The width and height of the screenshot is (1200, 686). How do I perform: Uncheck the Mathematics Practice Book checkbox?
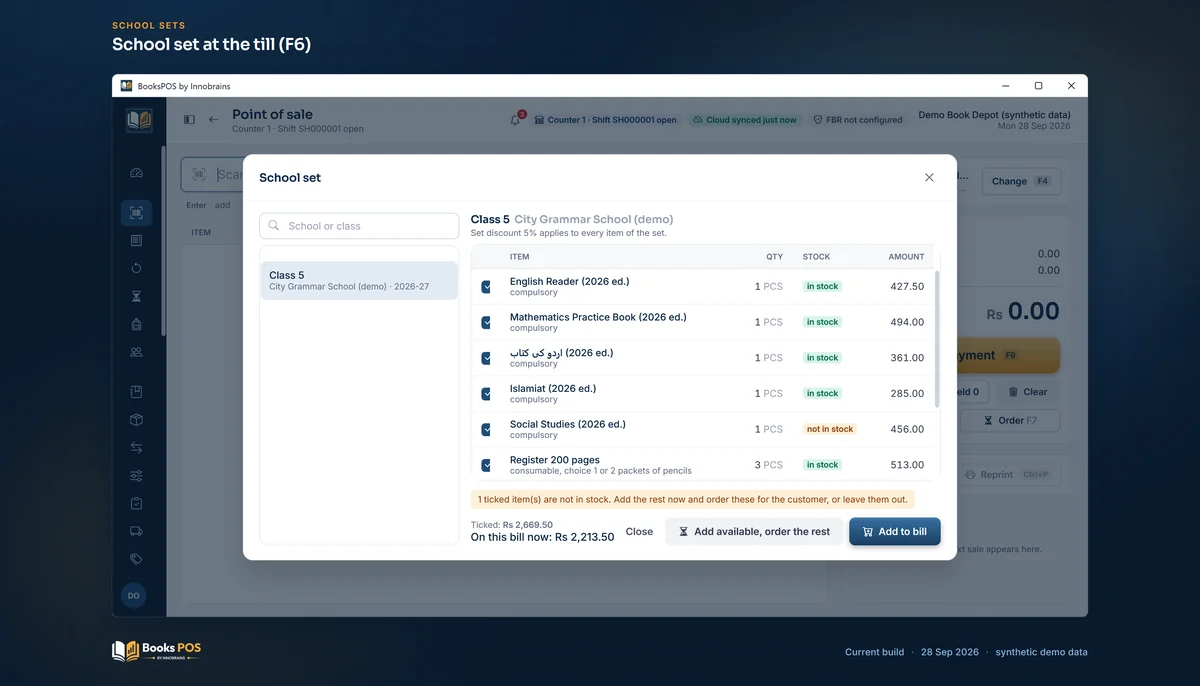coord(486,322)
